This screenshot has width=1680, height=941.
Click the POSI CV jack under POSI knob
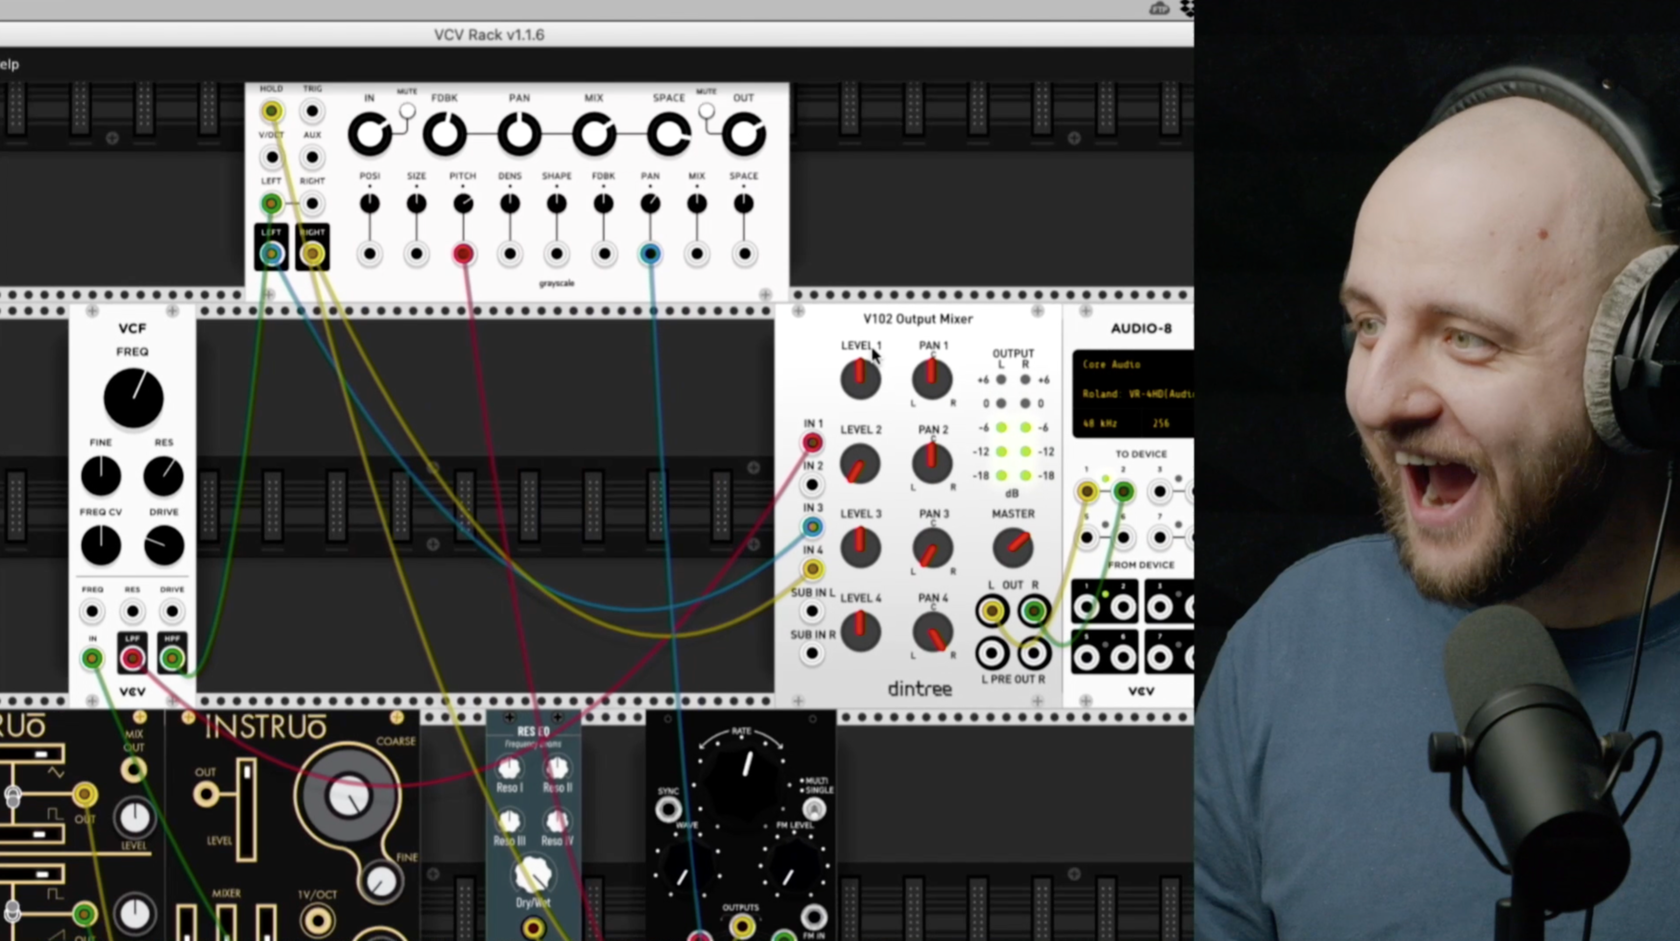click(369, 254)
